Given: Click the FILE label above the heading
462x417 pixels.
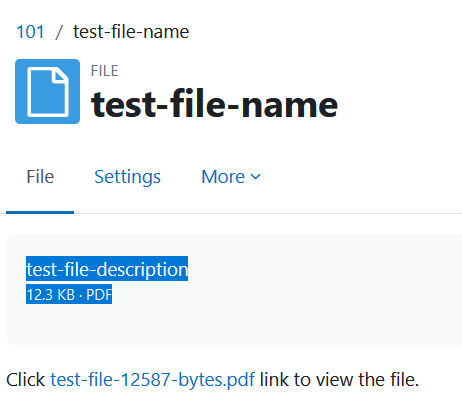Looking at the screenshot, I should (105, 71).
